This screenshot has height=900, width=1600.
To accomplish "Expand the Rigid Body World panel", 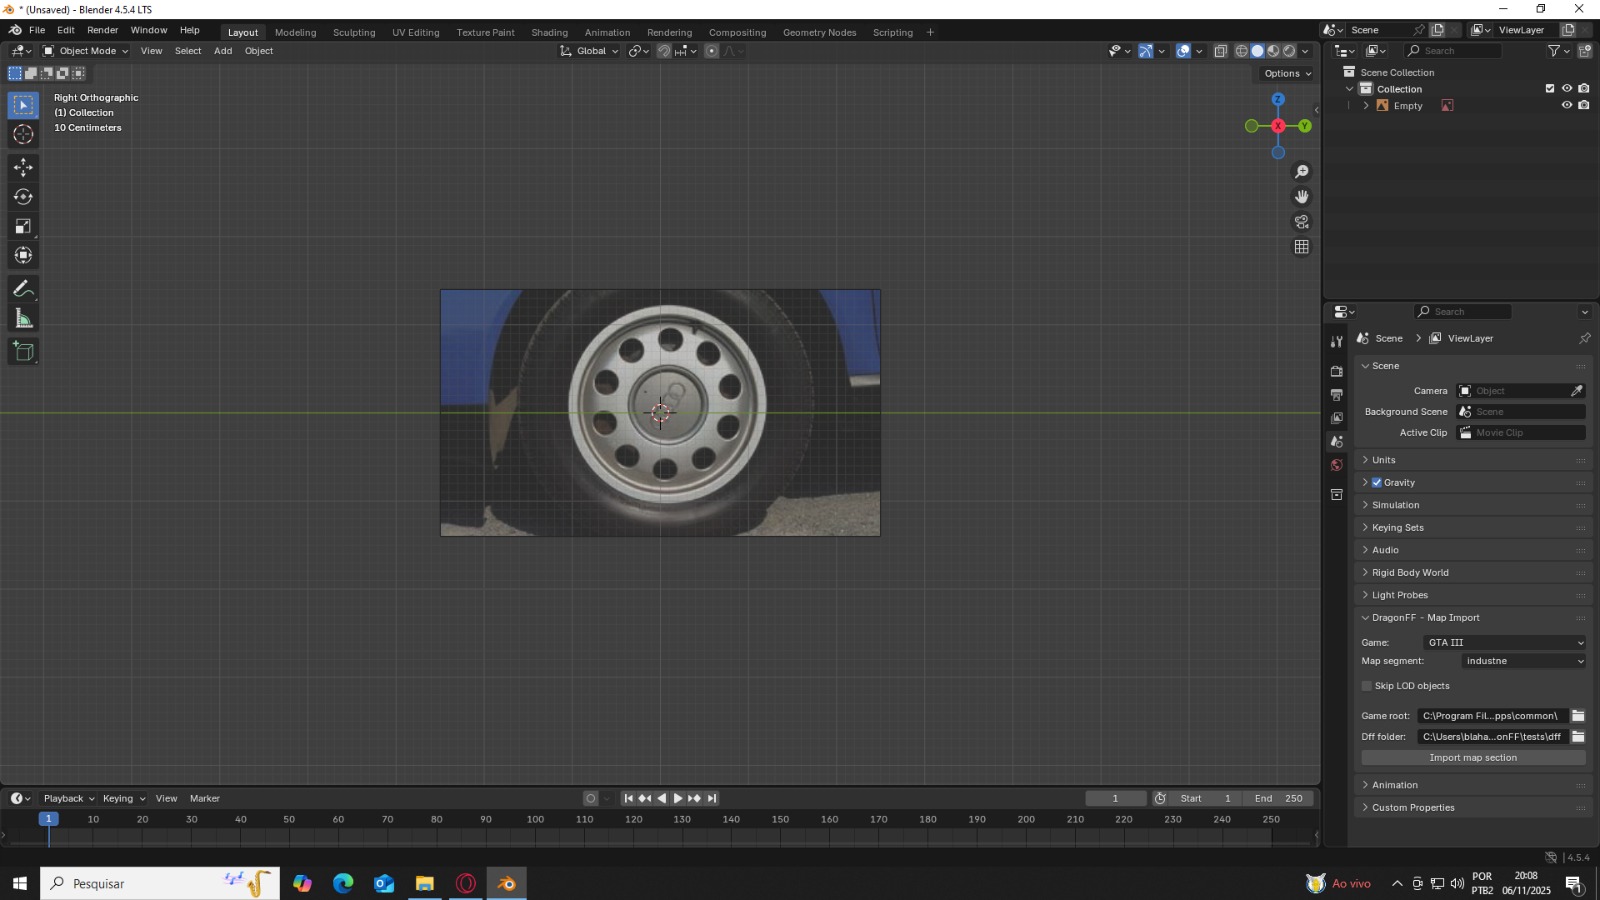I will coord(1410,573).
